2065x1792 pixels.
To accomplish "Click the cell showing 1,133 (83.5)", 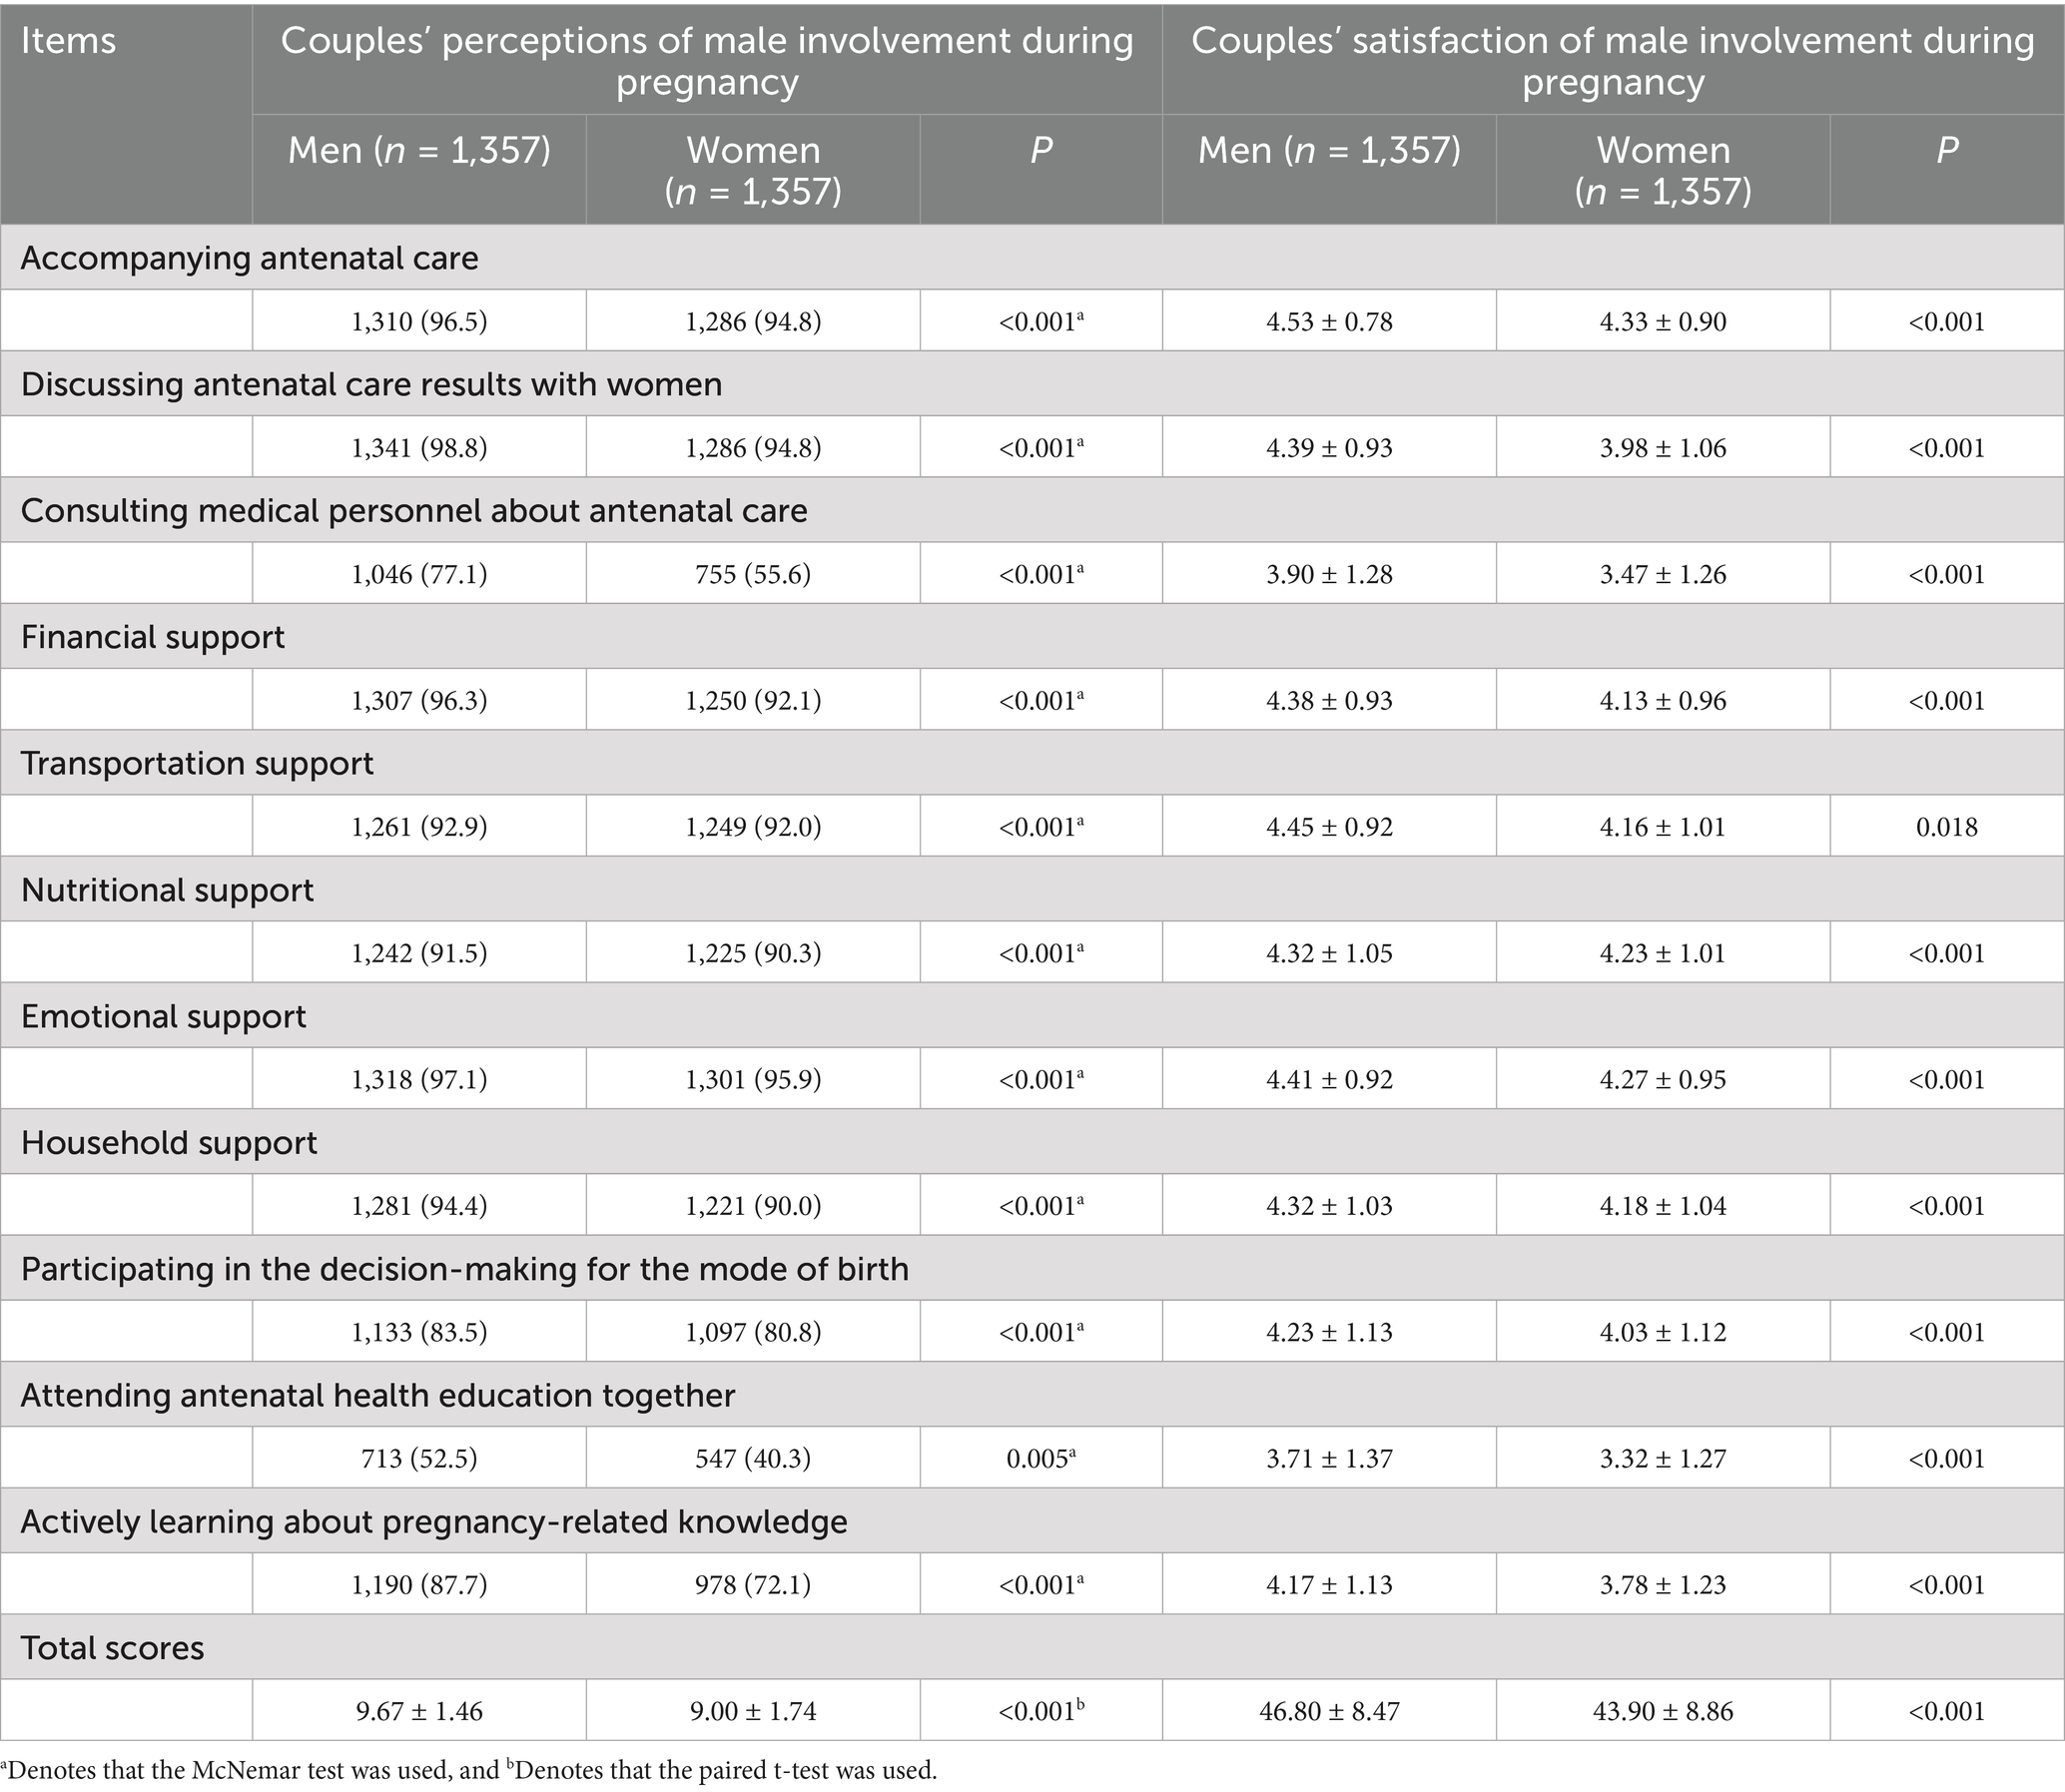I will (419, 1333).
